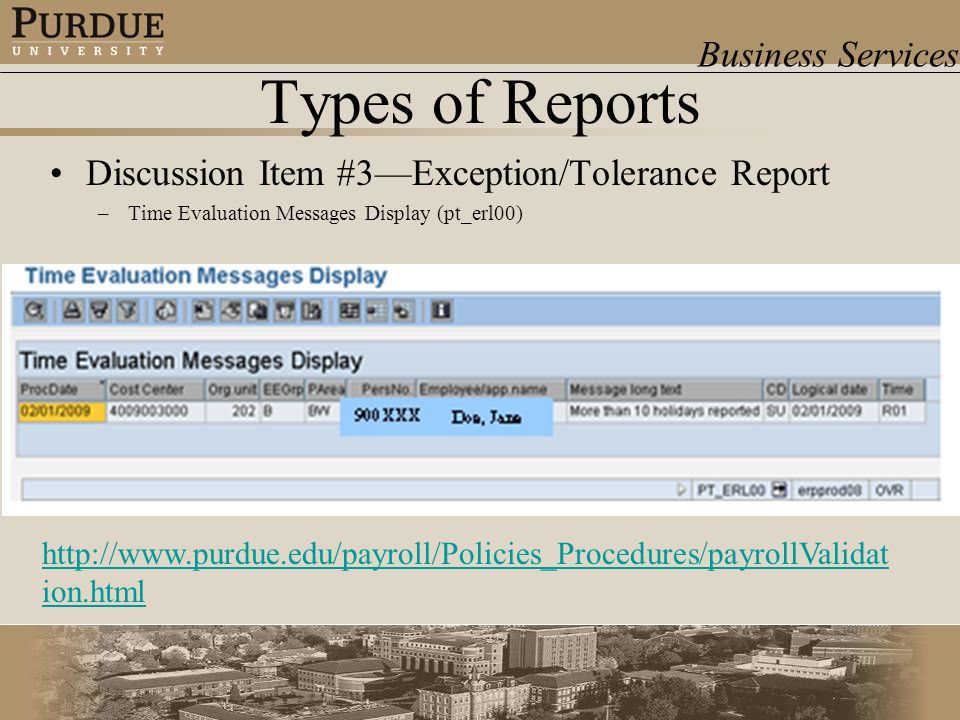This screenshot has height=720, width=960.
Task: Click the ProcDate column header
Action: [x=61, y=389]
